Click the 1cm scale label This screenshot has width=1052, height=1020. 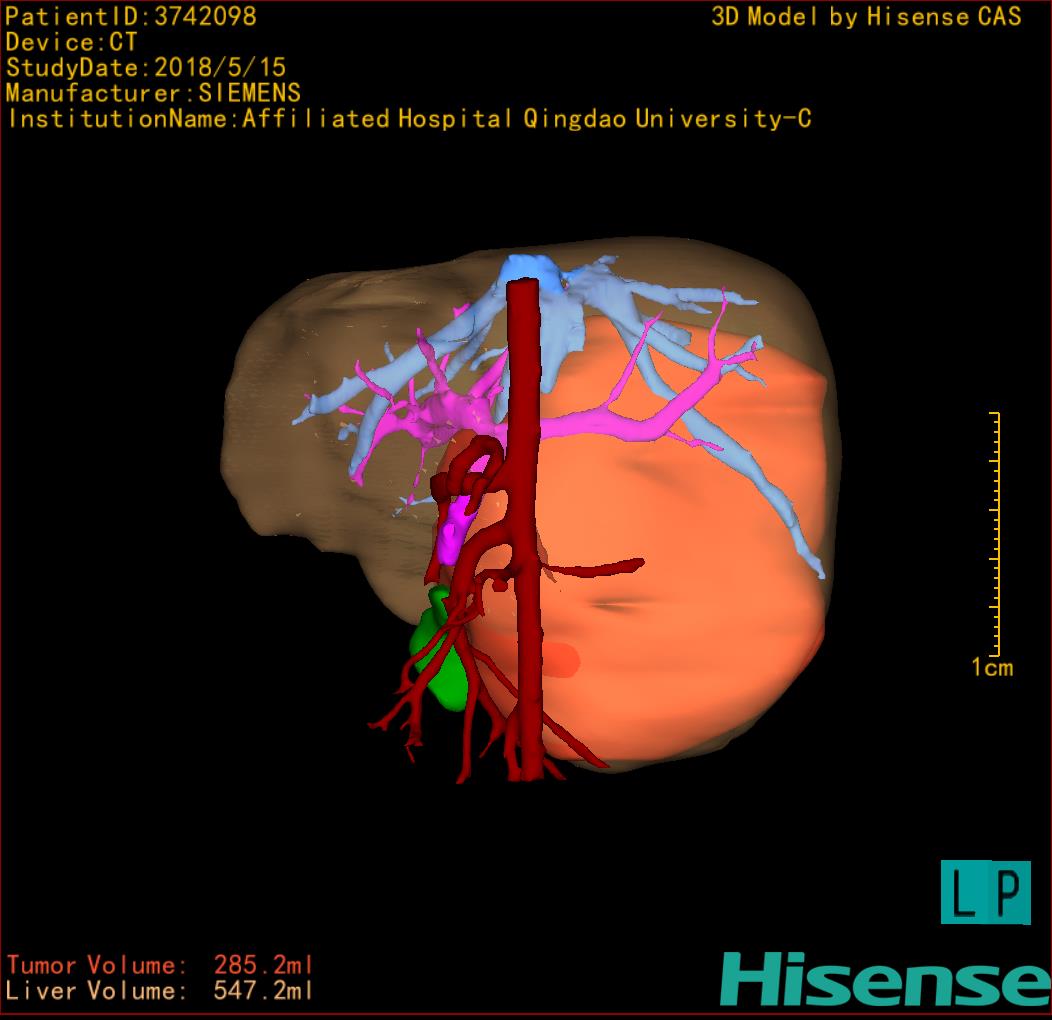992,668
